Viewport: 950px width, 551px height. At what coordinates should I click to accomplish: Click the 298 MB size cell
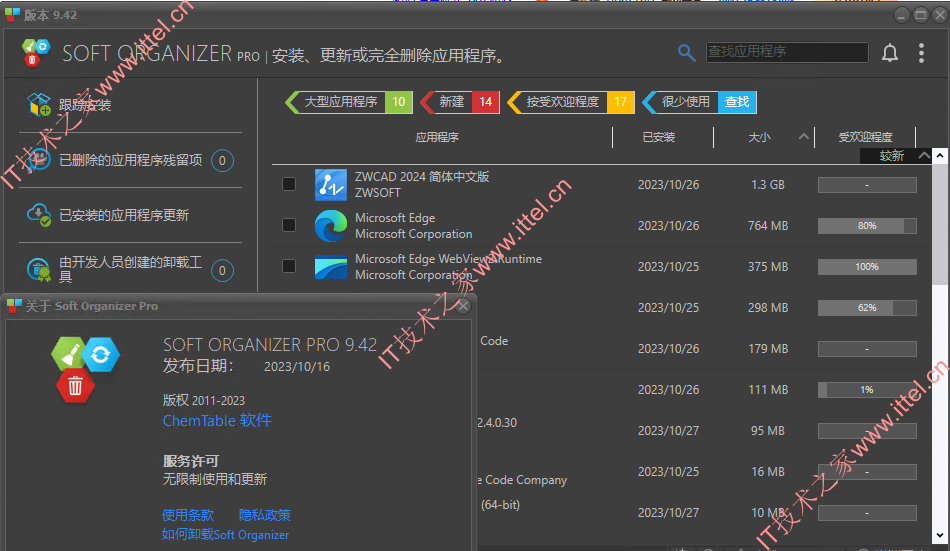click(768, 308)
